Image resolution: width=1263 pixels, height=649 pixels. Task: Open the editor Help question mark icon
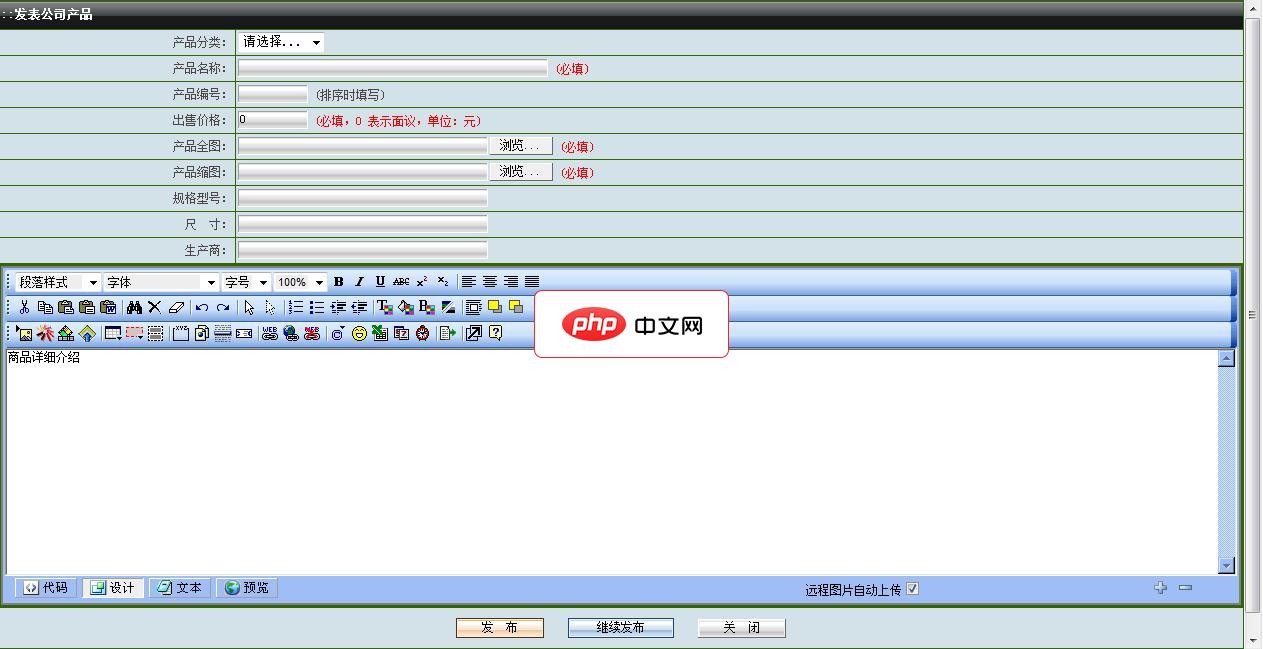tap(495, 333)
